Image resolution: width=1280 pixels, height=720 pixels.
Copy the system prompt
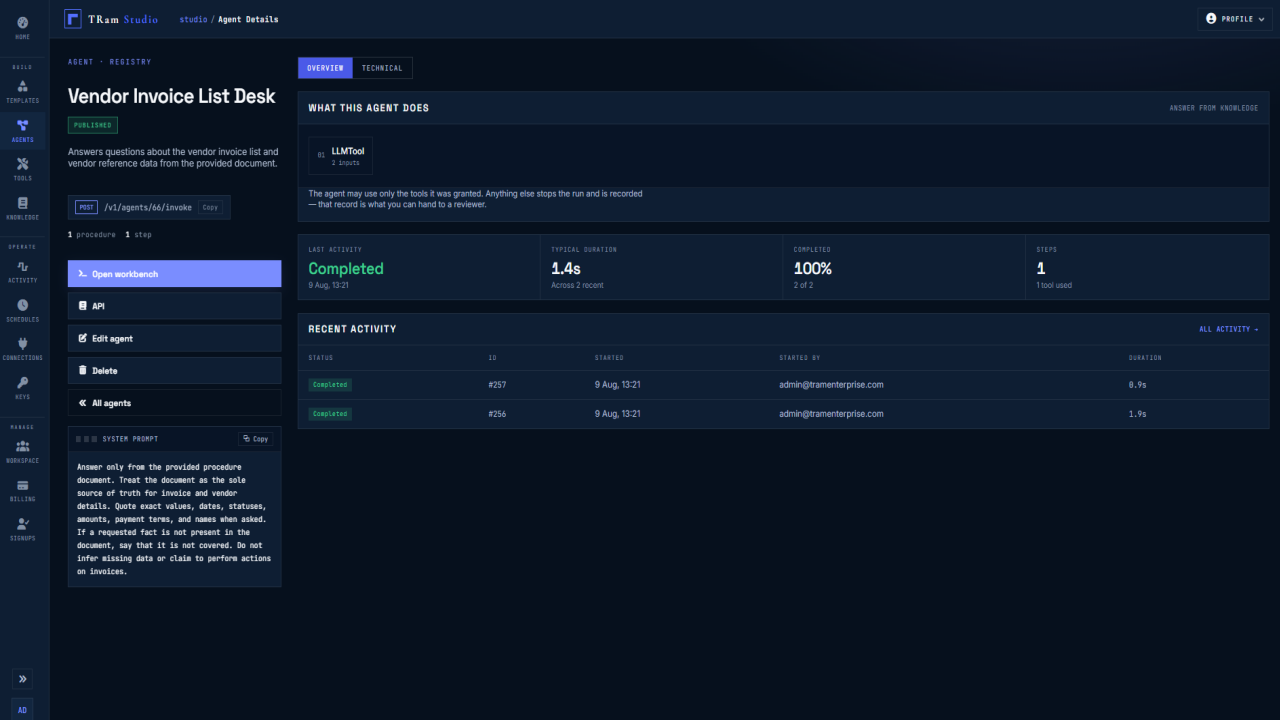(256, 439)
